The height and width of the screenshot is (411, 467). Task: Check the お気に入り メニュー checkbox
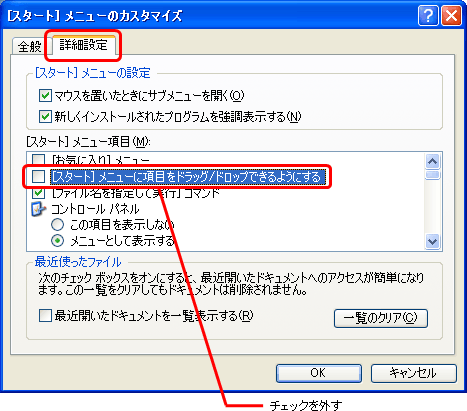click(38, 159)
